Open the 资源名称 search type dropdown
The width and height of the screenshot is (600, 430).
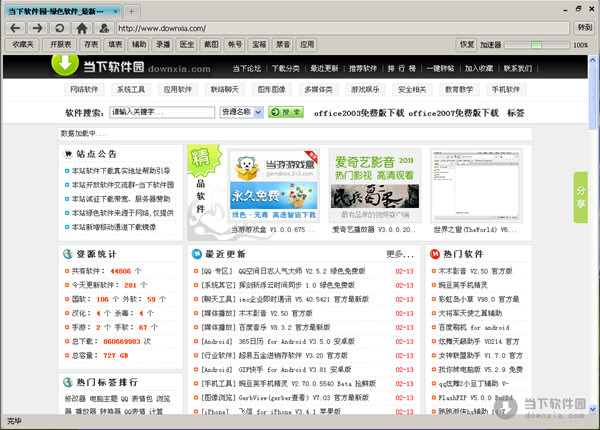(241, 112)
